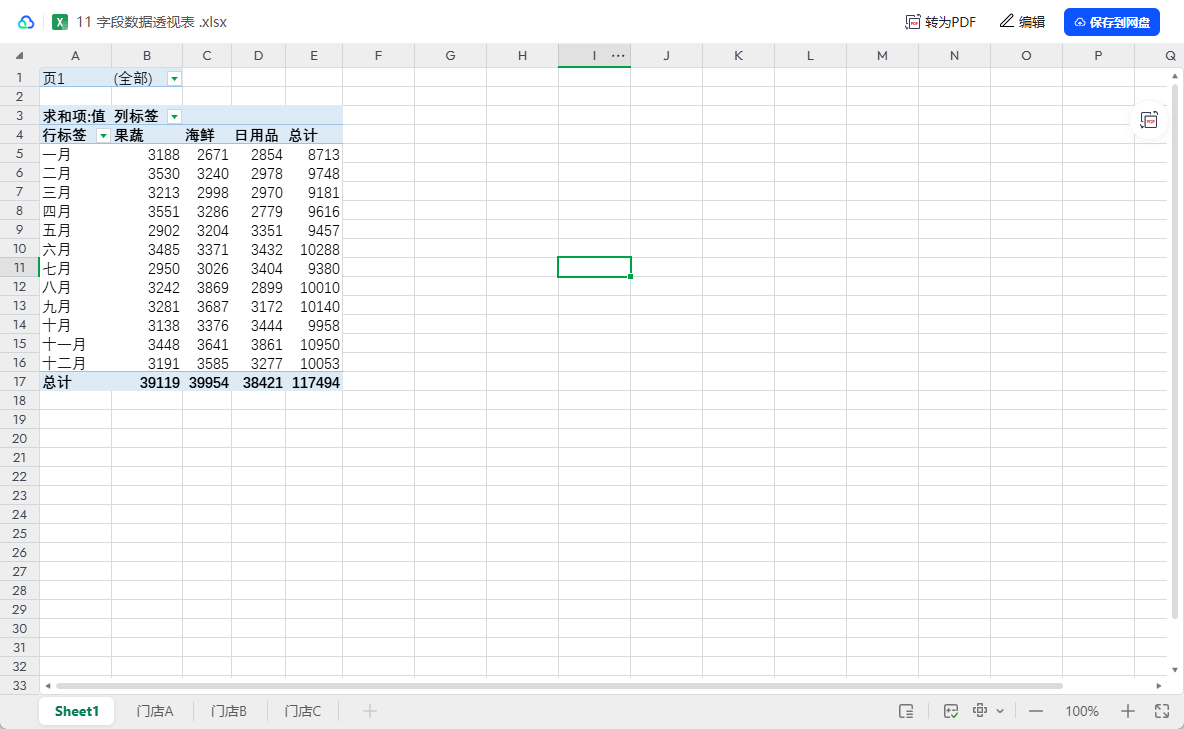Image resolution: width=1184 pixels, height=729 pixels.
Task: Click the 保存到网盘 save button
Action: coord(1112,20)
